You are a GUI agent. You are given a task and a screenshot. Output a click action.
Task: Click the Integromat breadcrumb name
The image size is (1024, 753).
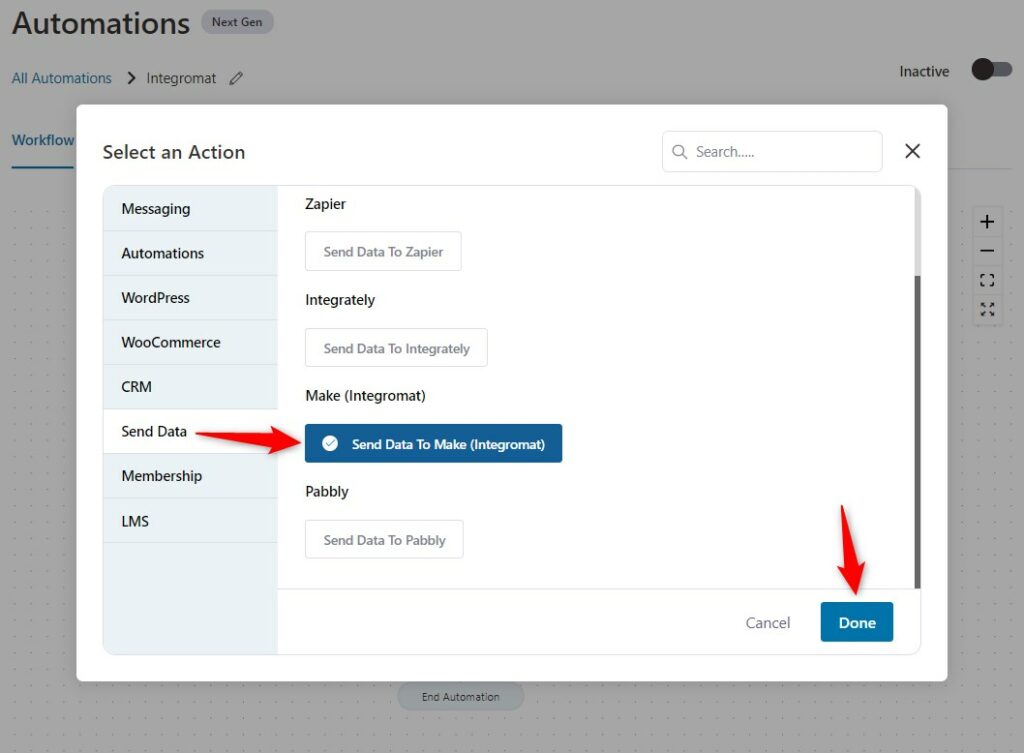point(181,78)
